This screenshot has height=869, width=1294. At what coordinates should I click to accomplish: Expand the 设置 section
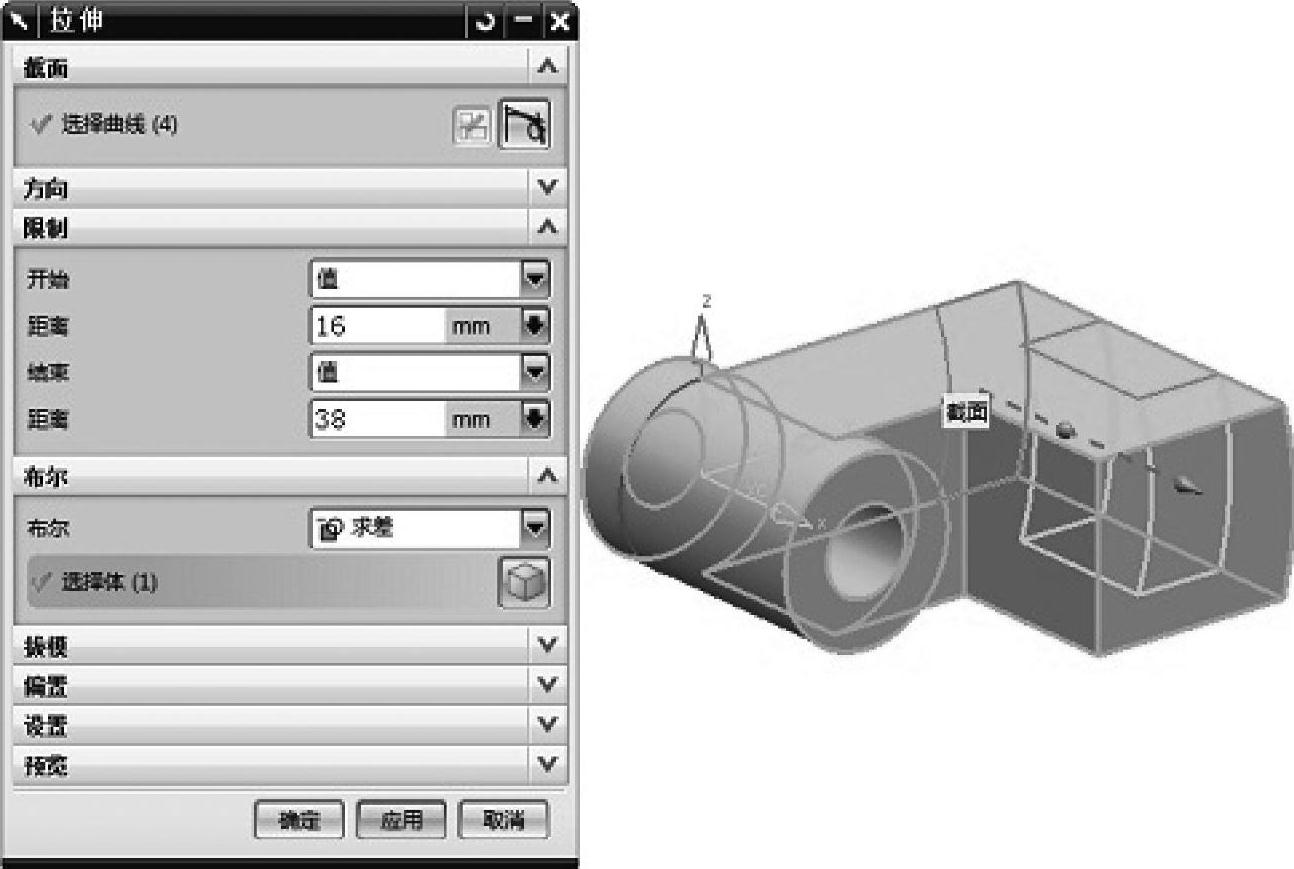(x=547, y=724)
